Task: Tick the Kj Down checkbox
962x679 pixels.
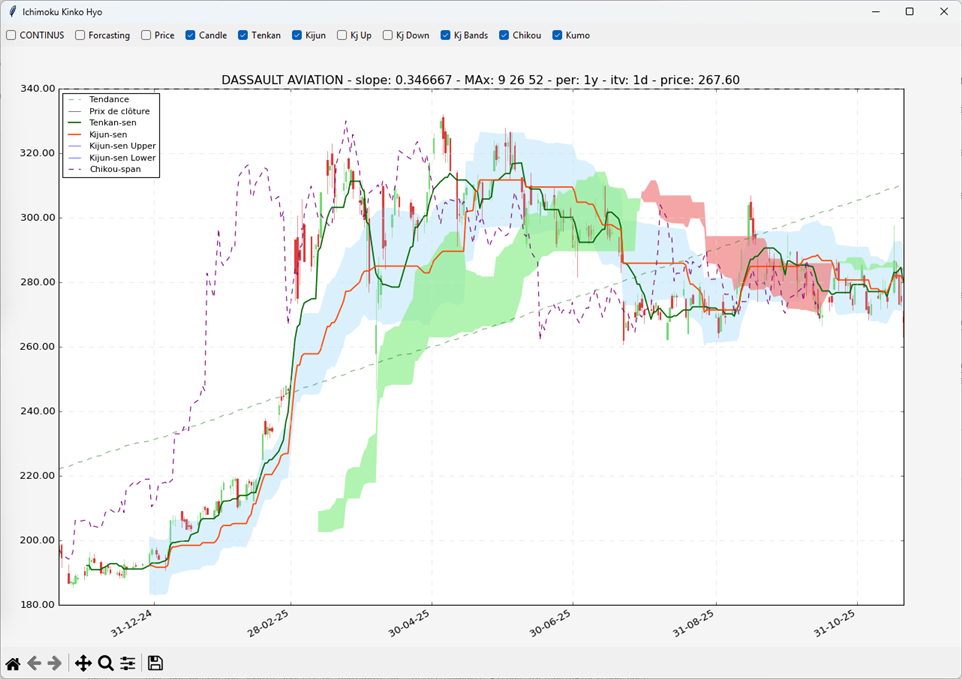Action: tap(389, 35)
